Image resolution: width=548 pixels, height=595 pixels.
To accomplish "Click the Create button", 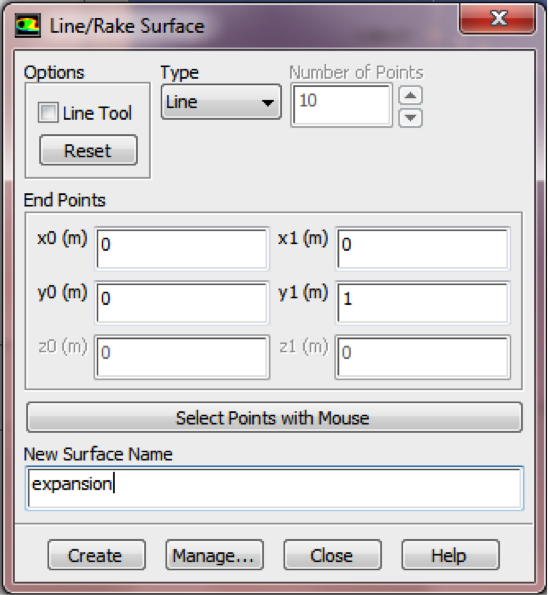I will 96,555.
